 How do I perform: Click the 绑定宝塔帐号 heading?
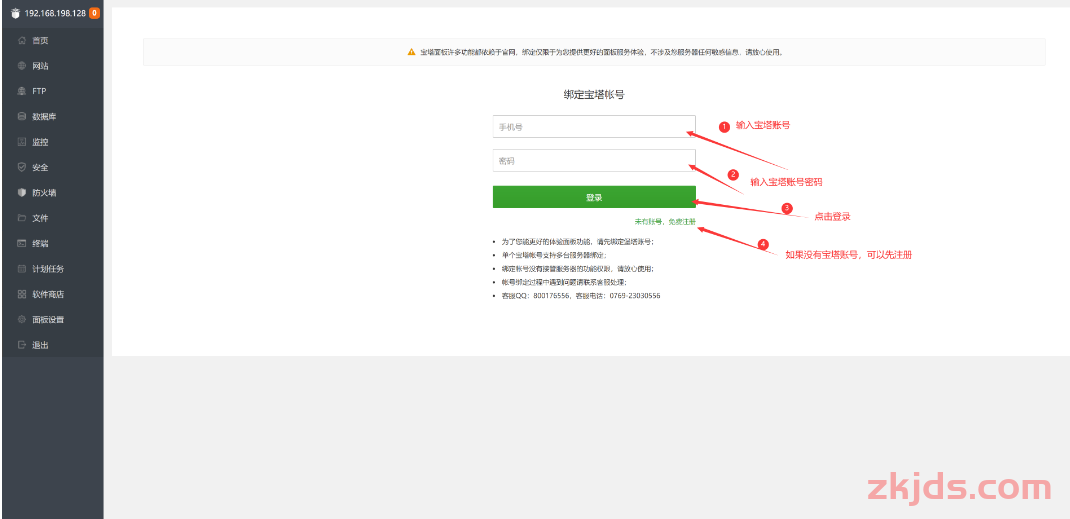594,95
